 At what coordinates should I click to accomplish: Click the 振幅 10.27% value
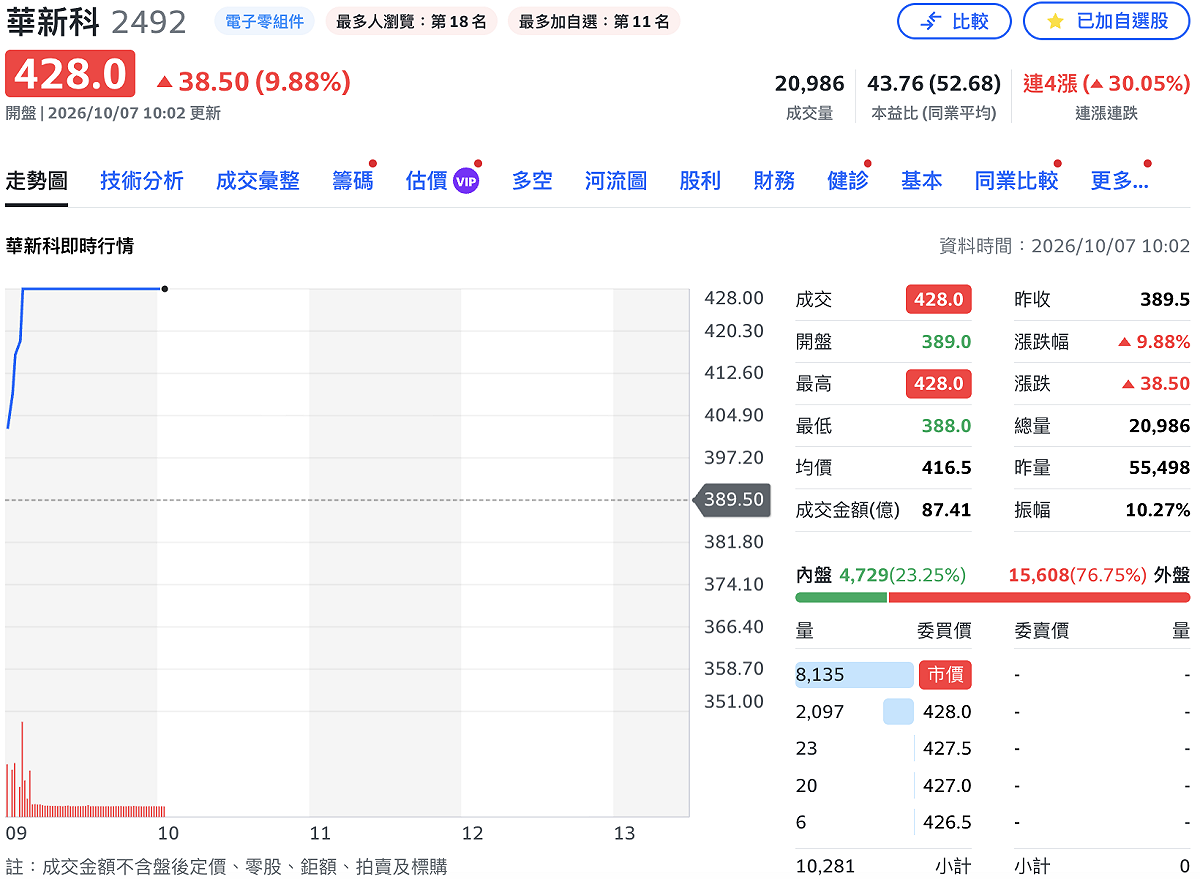pos(1157,510)
